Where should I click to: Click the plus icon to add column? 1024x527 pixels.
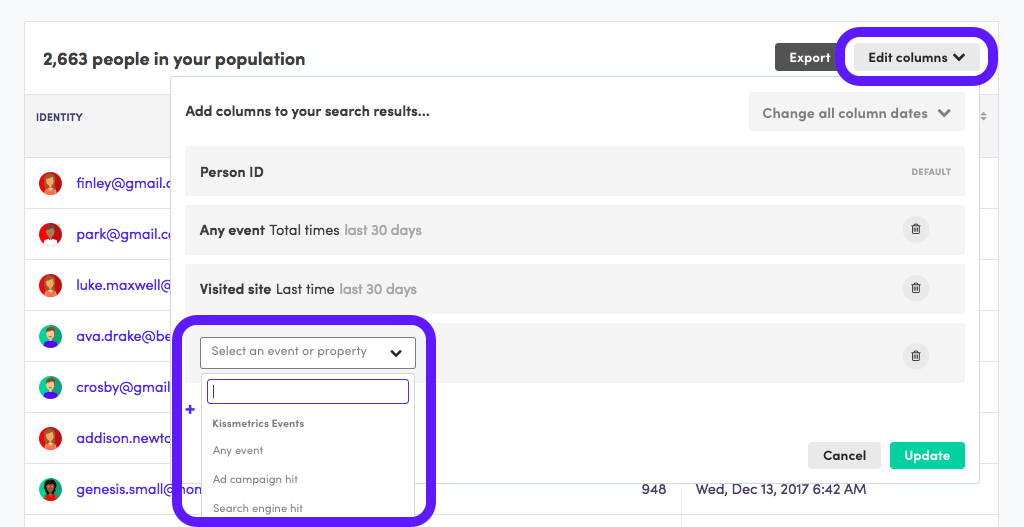pos(190,409)
